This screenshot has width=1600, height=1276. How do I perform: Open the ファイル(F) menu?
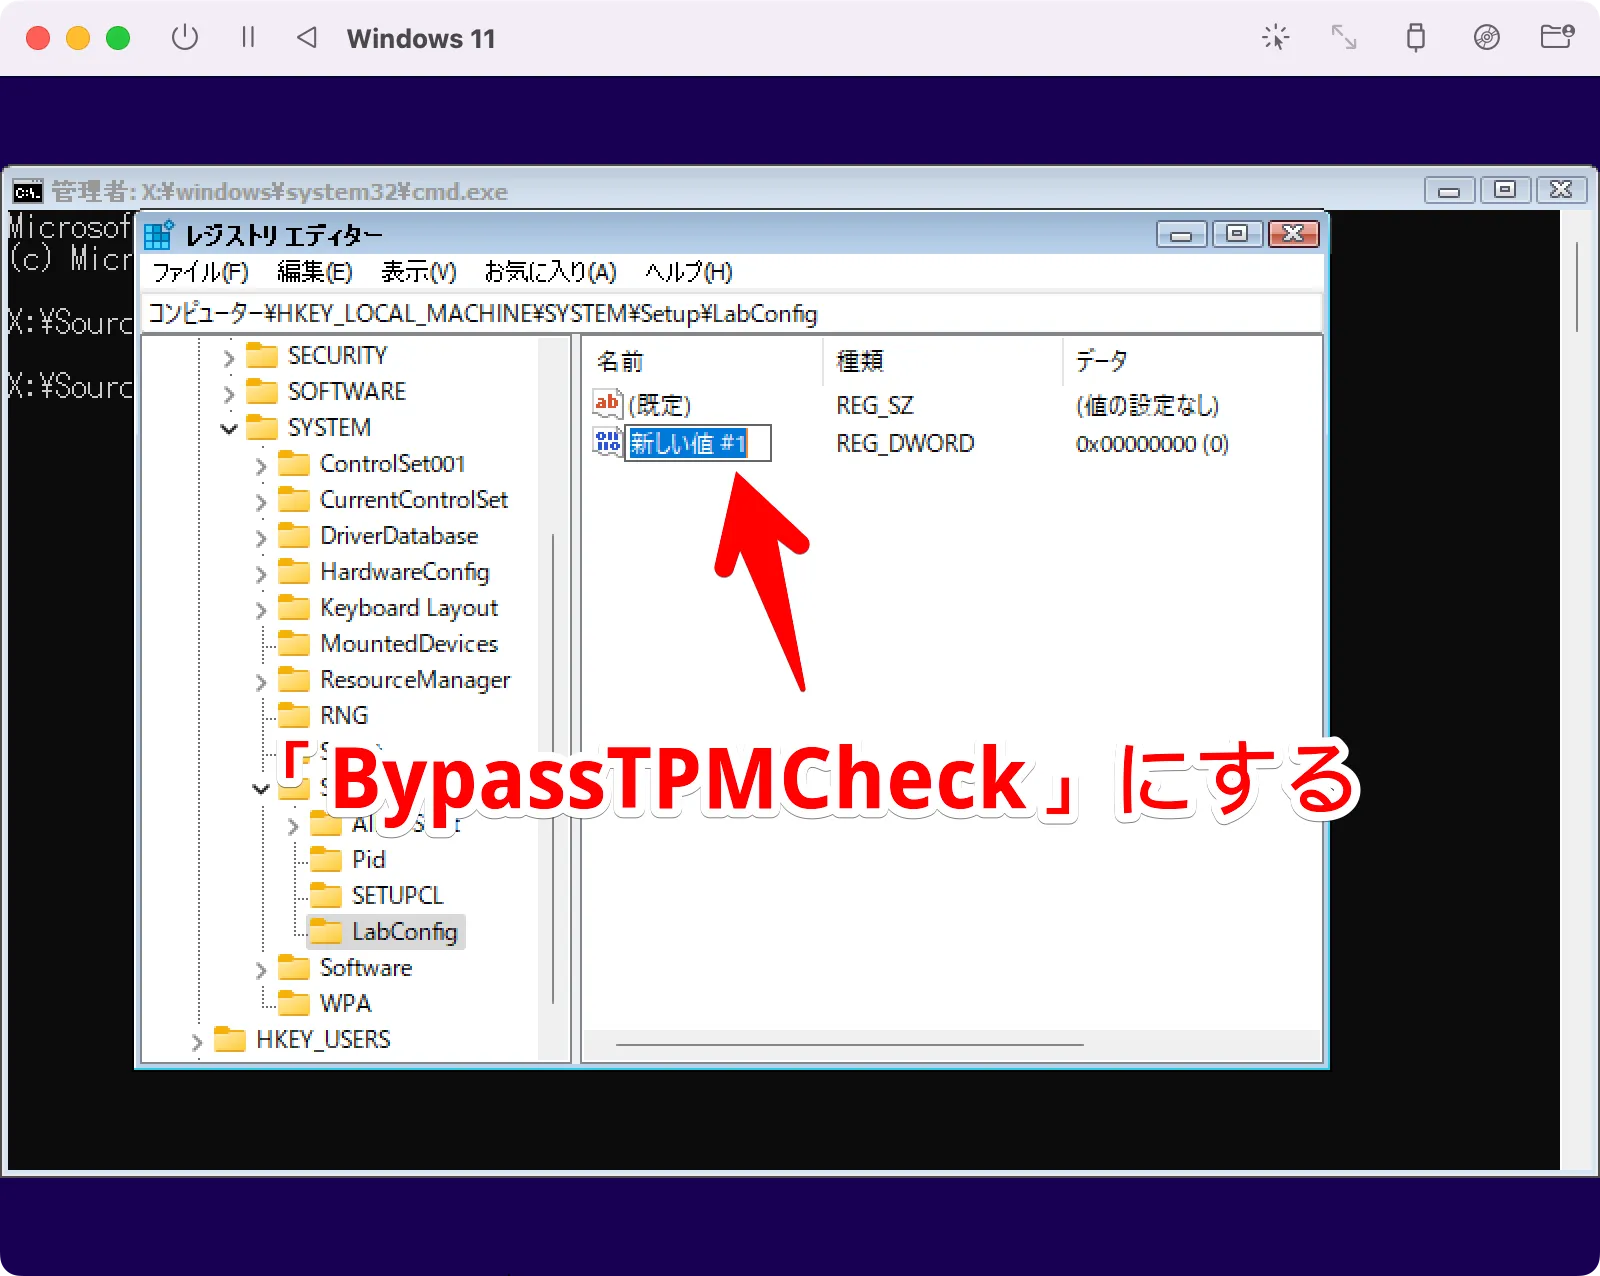click(x=200, y=272)
